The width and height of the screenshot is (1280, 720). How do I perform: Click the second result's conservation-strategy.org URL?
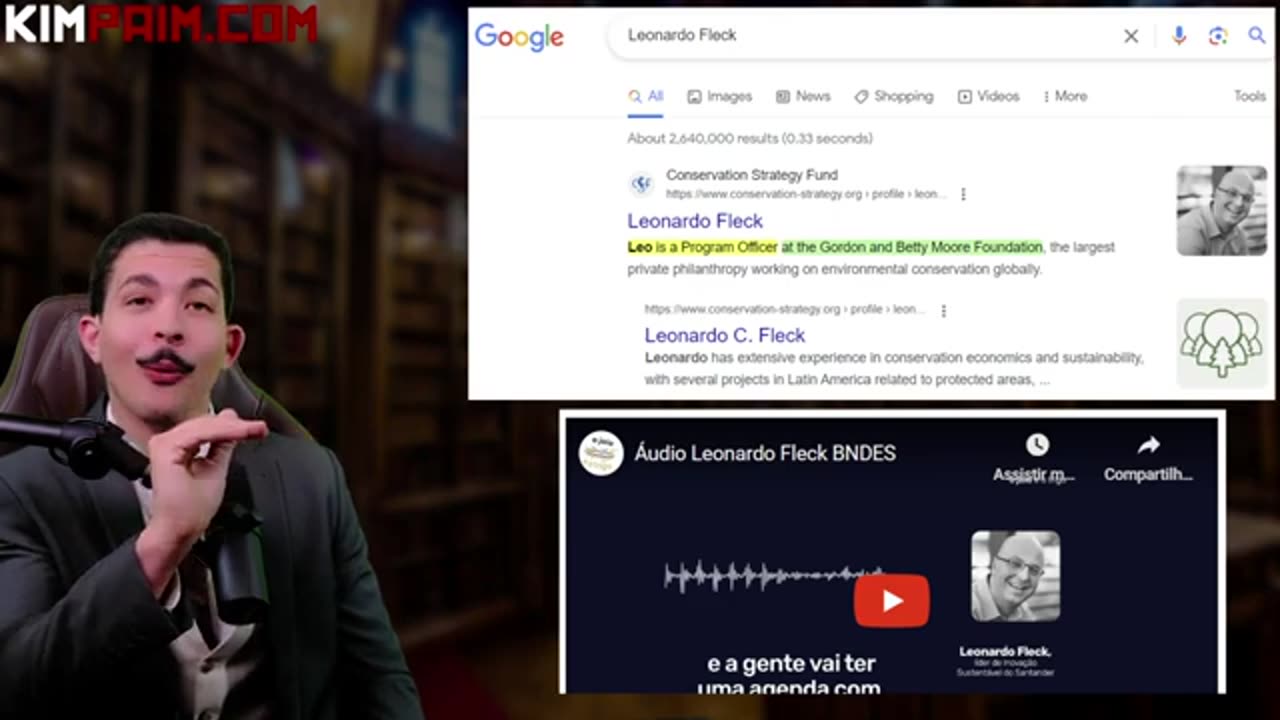pos(785,310)
